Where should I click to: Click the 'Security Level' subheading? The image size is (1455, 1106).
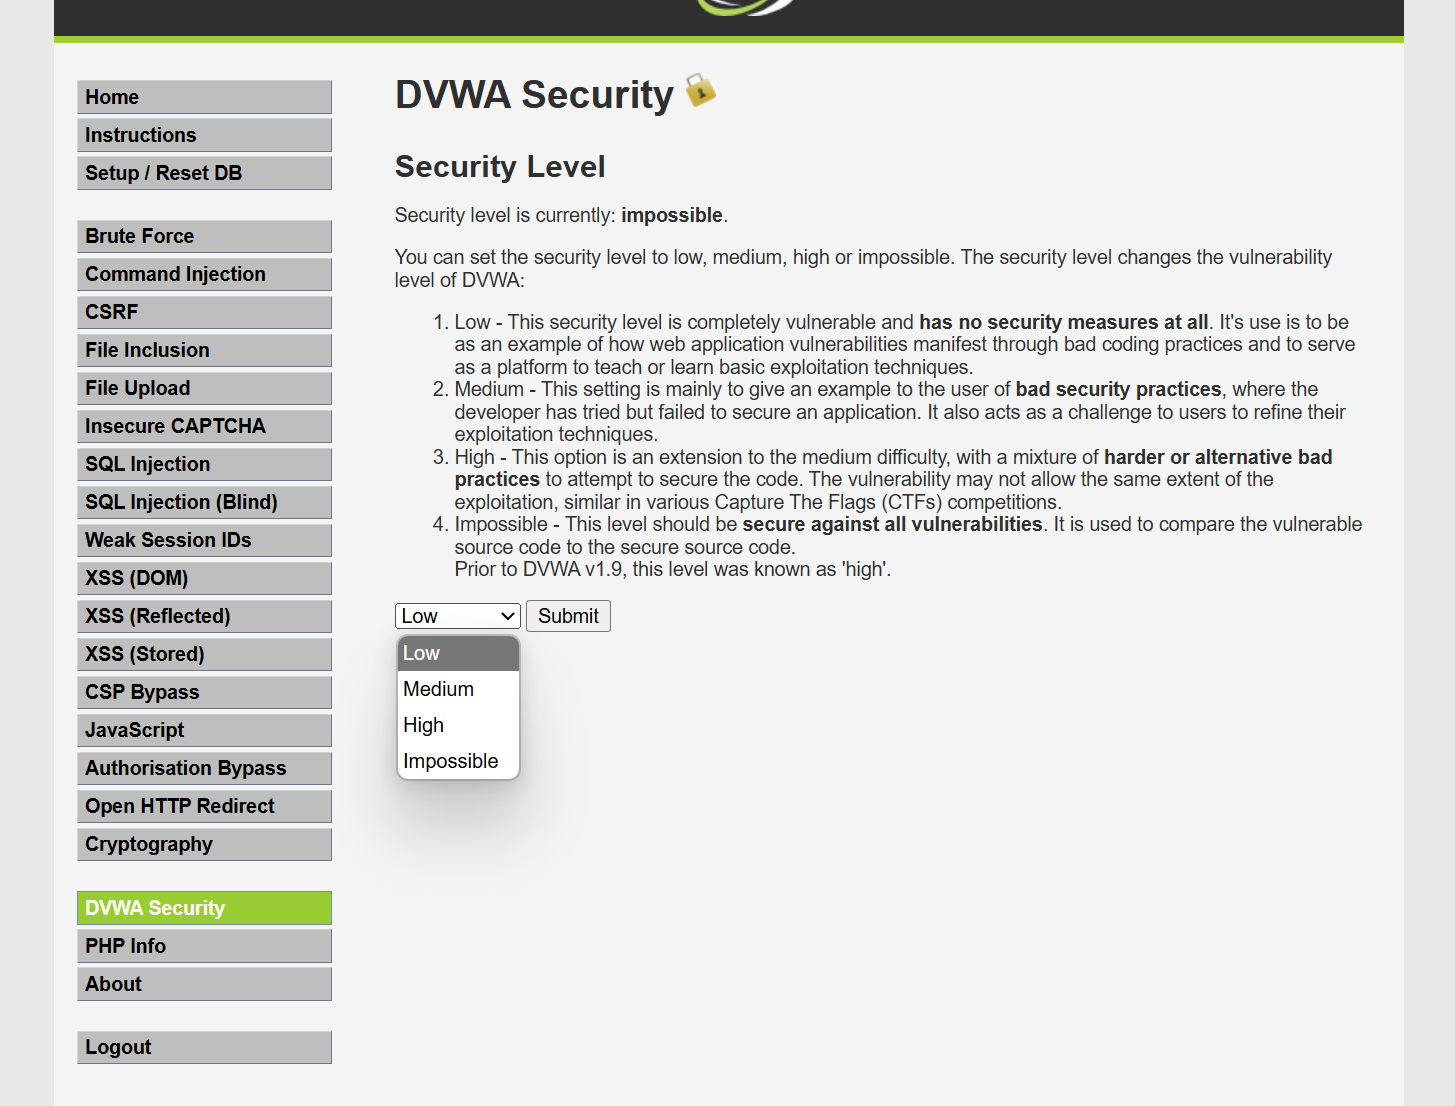(x=500, y=166)
